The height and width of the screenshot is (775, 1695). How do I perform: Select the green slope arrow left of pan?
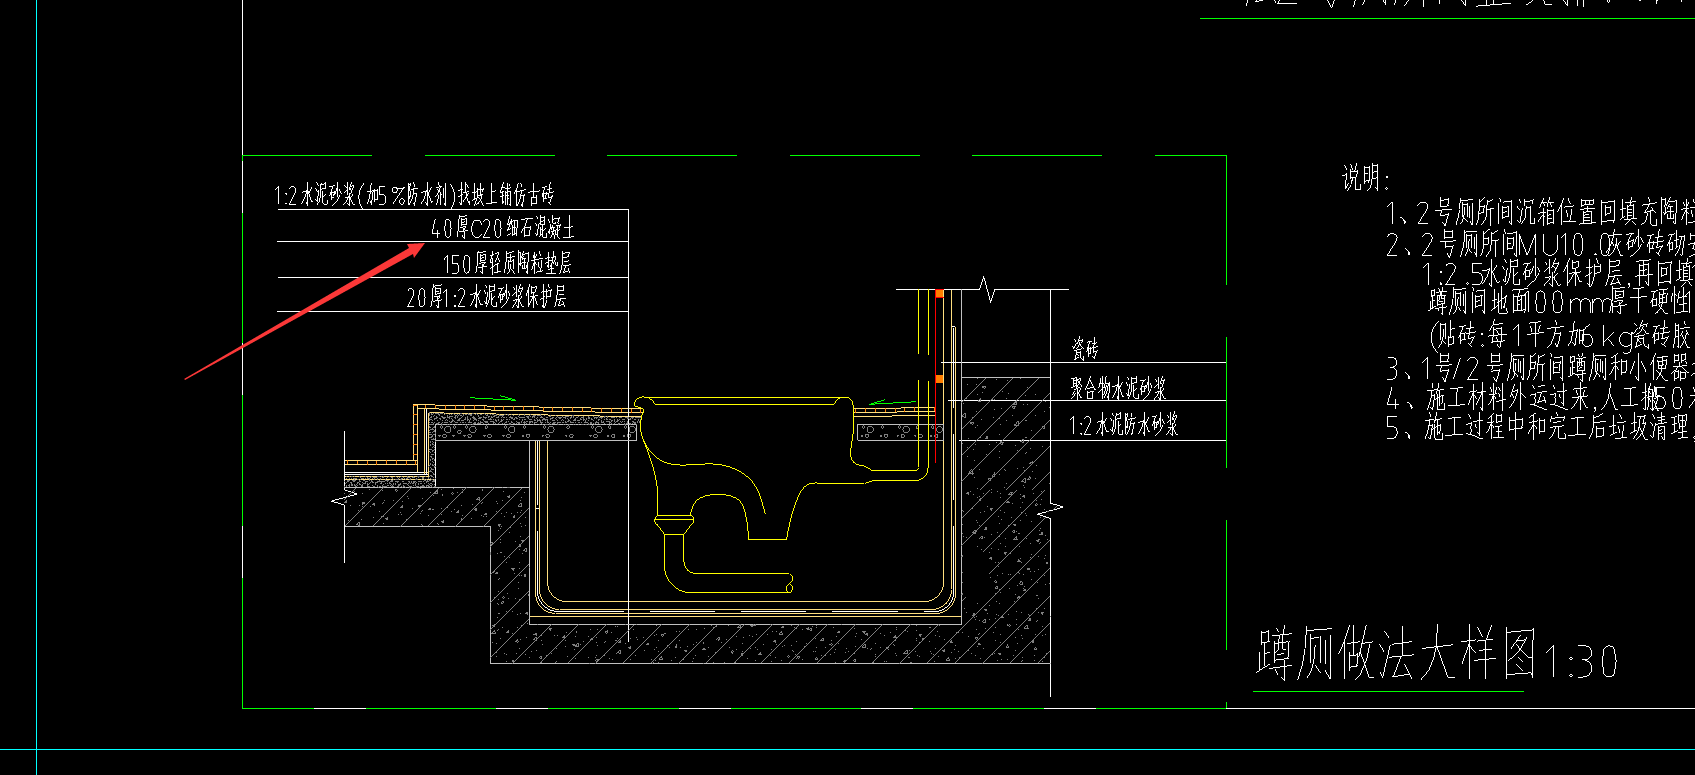[495, 399]
